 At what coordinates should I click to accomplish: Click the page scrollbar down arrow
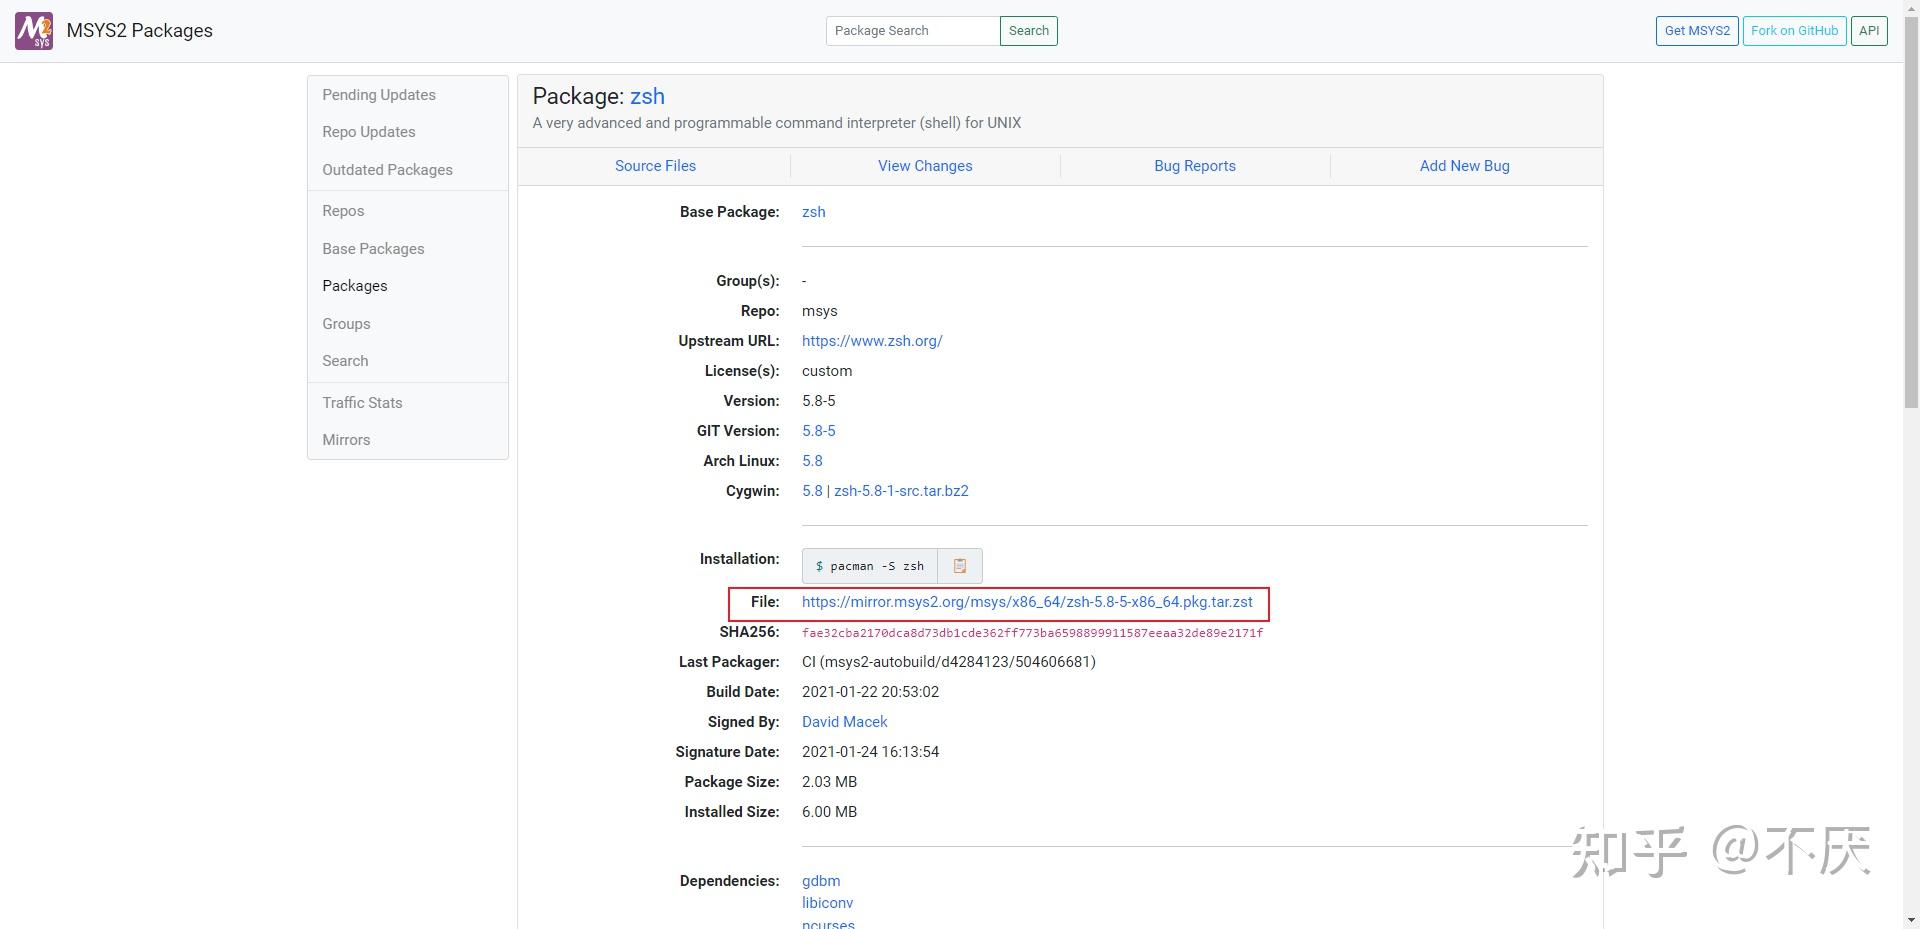tap(1911, 920)
